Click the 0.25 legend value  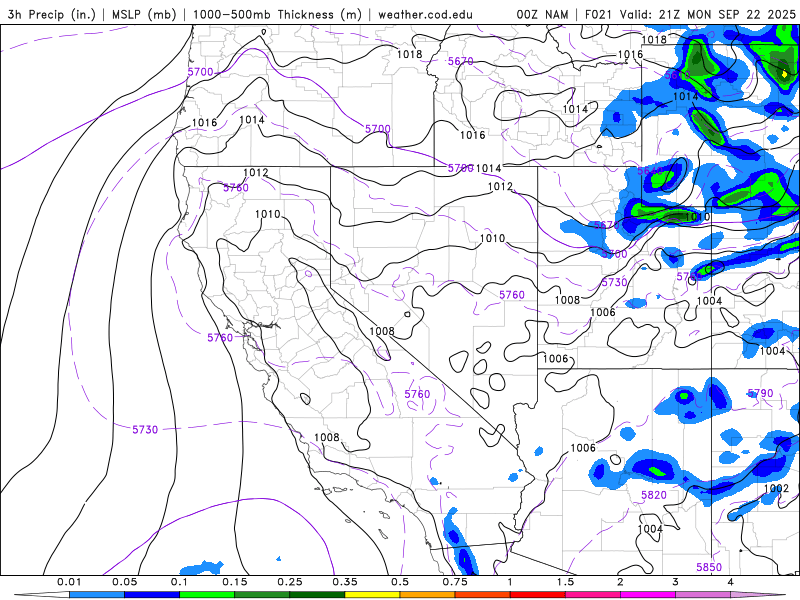[x=290, y=582]
